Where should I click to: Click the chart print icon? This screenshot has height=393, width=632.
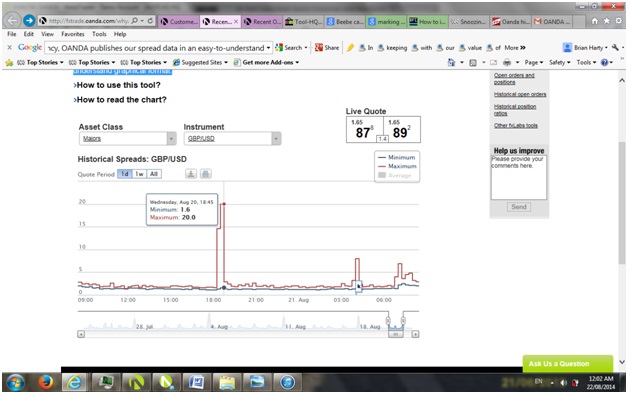(x=206, y=174)
